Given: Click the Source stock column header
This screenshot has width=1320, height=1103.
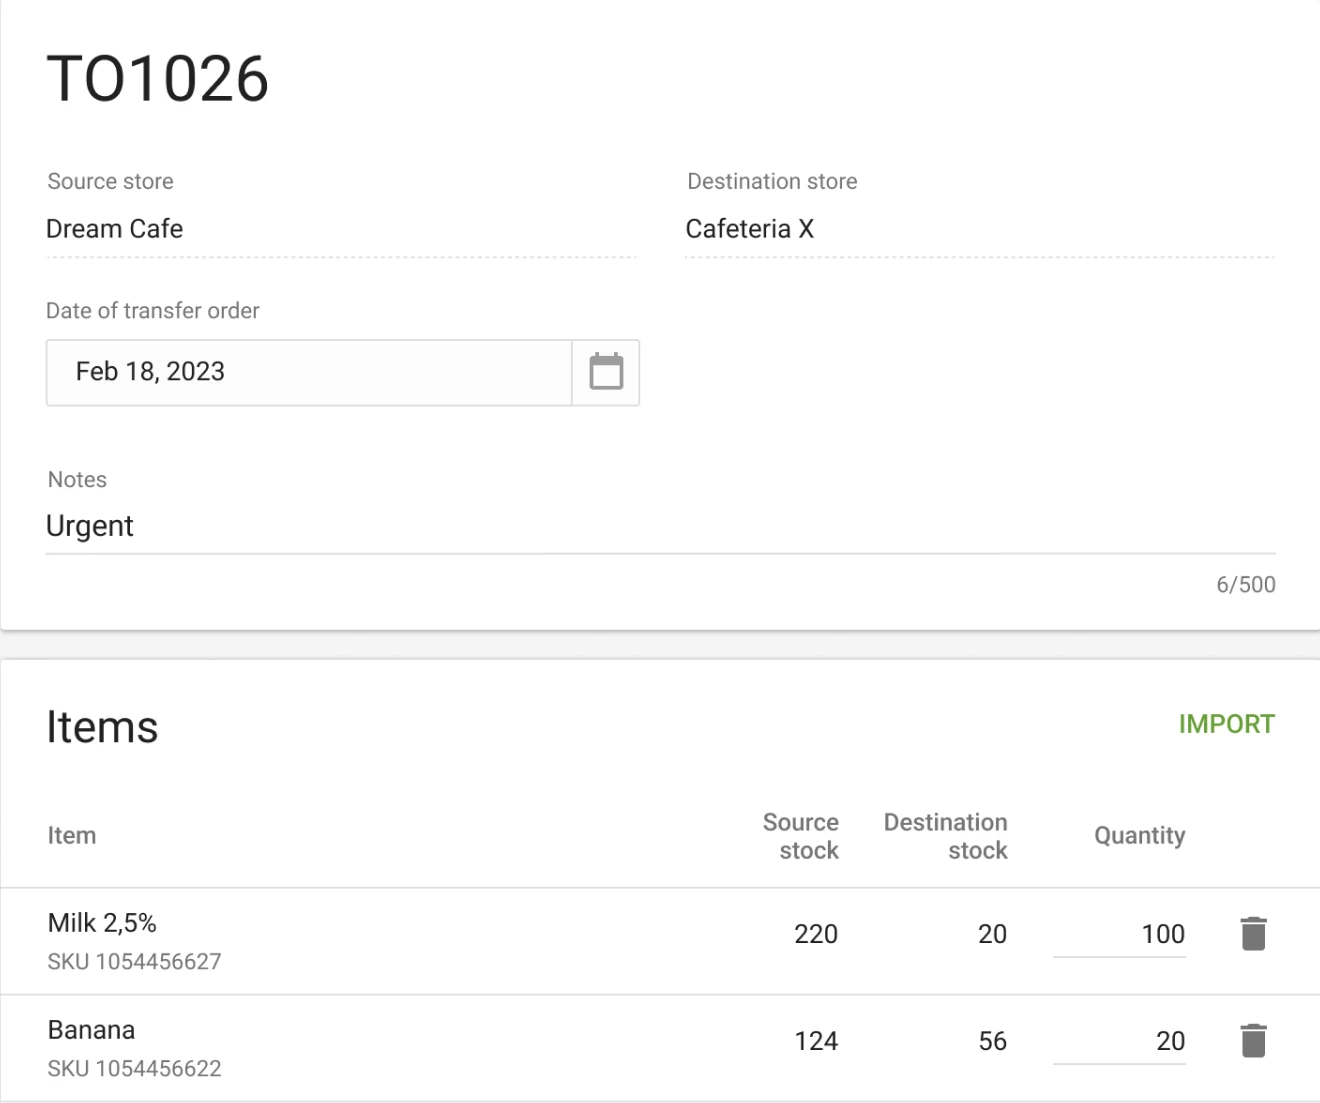Looking at the screenshot, I should pos(800,836).
